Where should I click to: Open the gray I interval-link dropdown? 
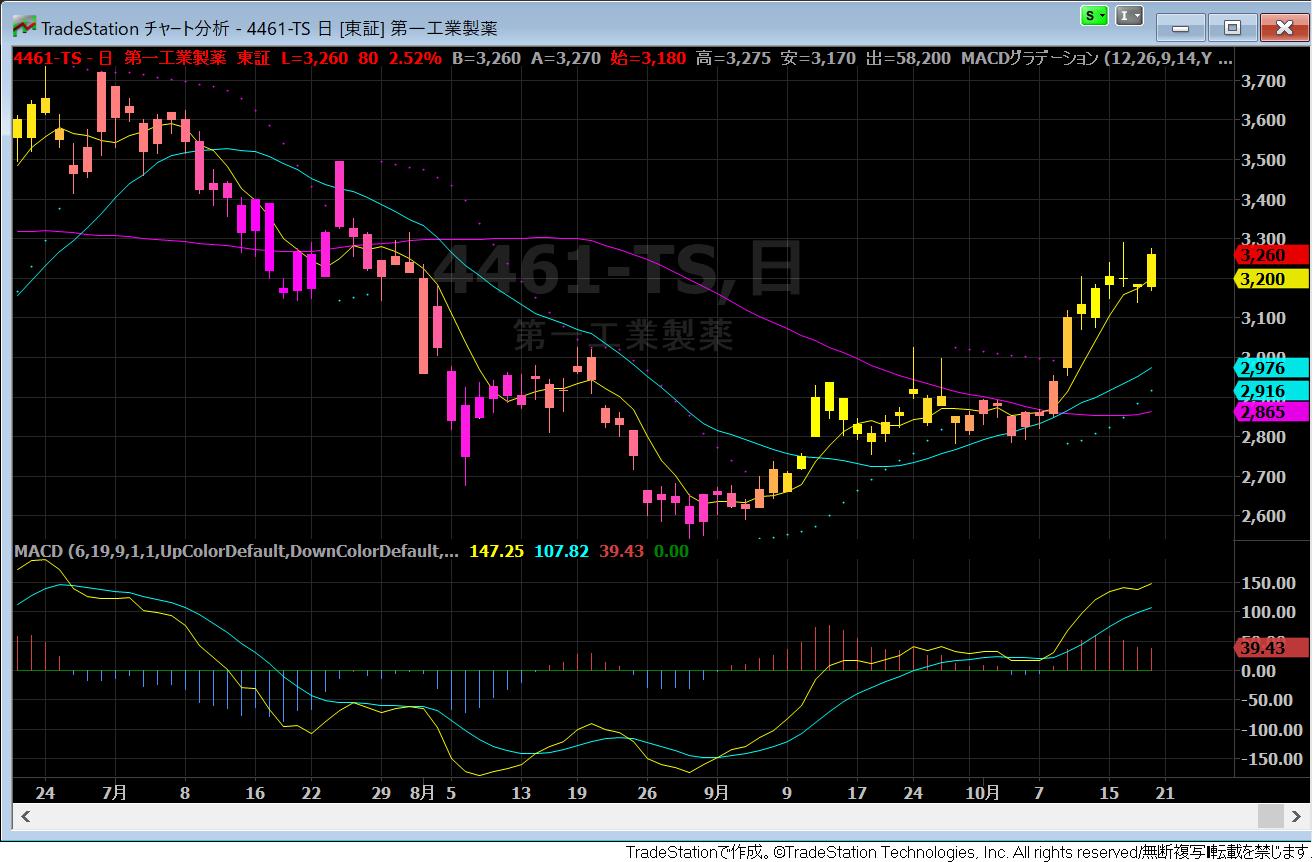(x=1129, y=16)
